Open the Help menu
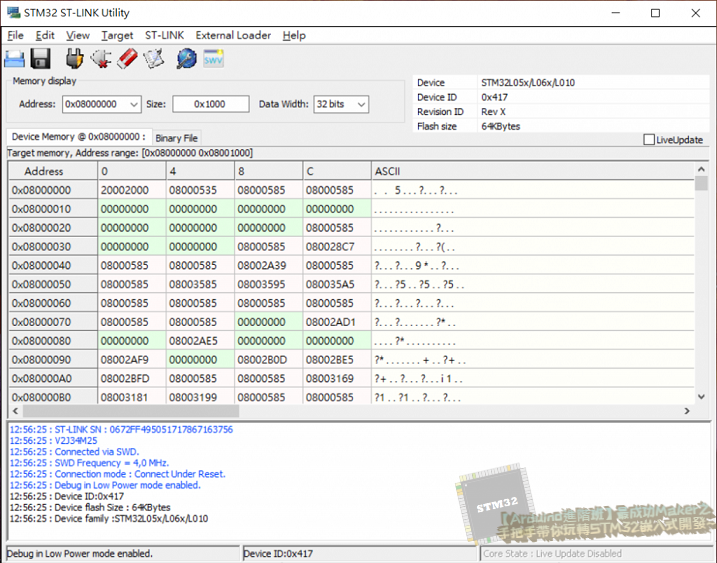The width and height of the screenshot is (717, 563). [x=294, y=35]
